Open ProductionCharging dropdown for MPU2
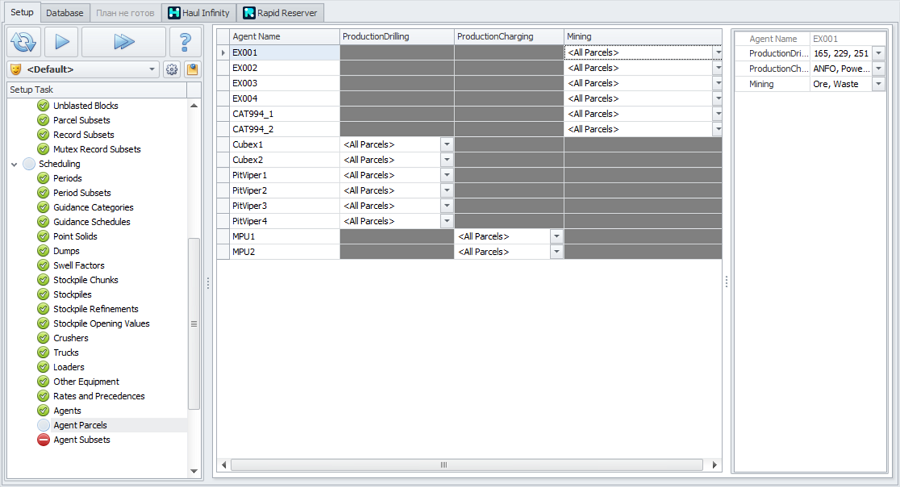 click(x=556, y=252)
